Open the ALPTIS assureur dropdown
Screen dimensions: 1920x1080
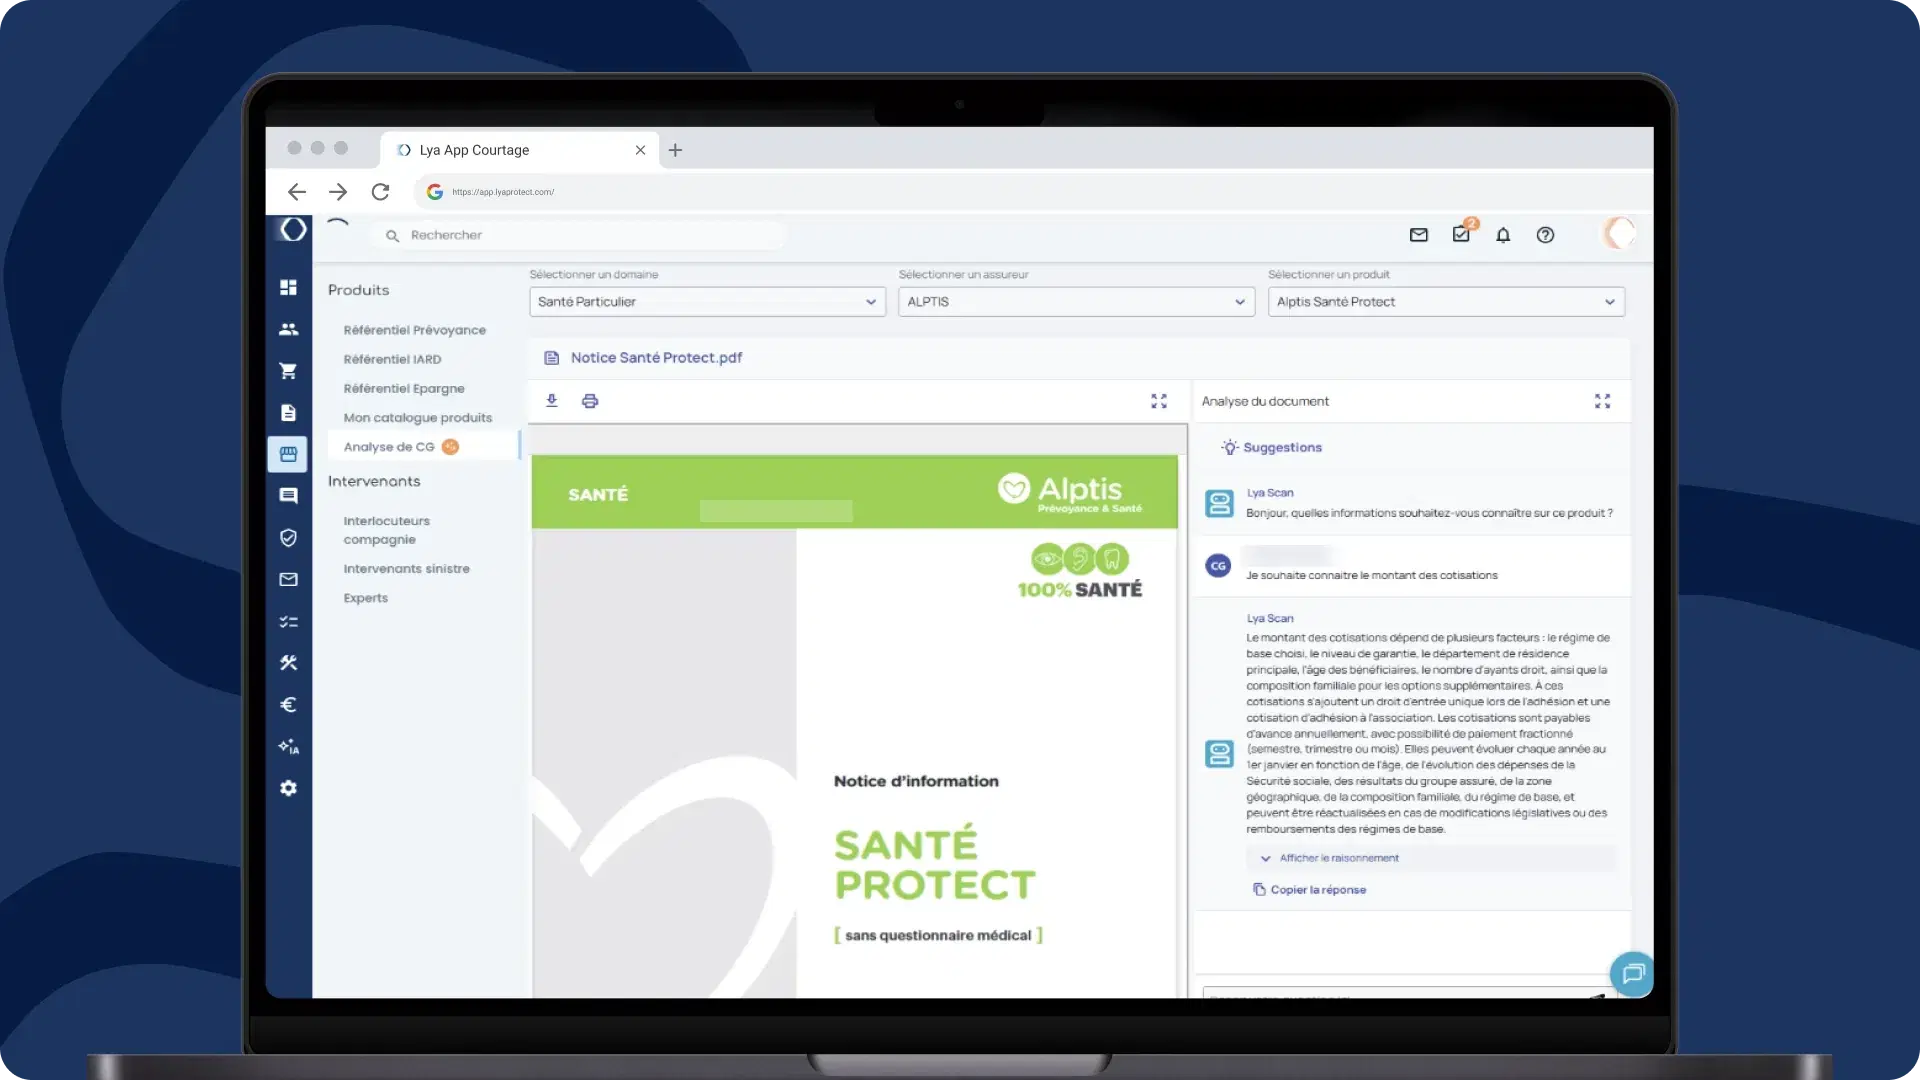click(x=1076, y=302)
